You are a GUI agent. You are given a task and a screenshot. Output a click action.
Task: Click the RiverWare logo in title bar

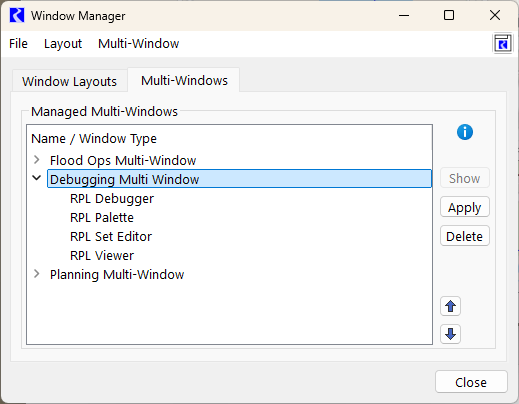pos(17,15)
